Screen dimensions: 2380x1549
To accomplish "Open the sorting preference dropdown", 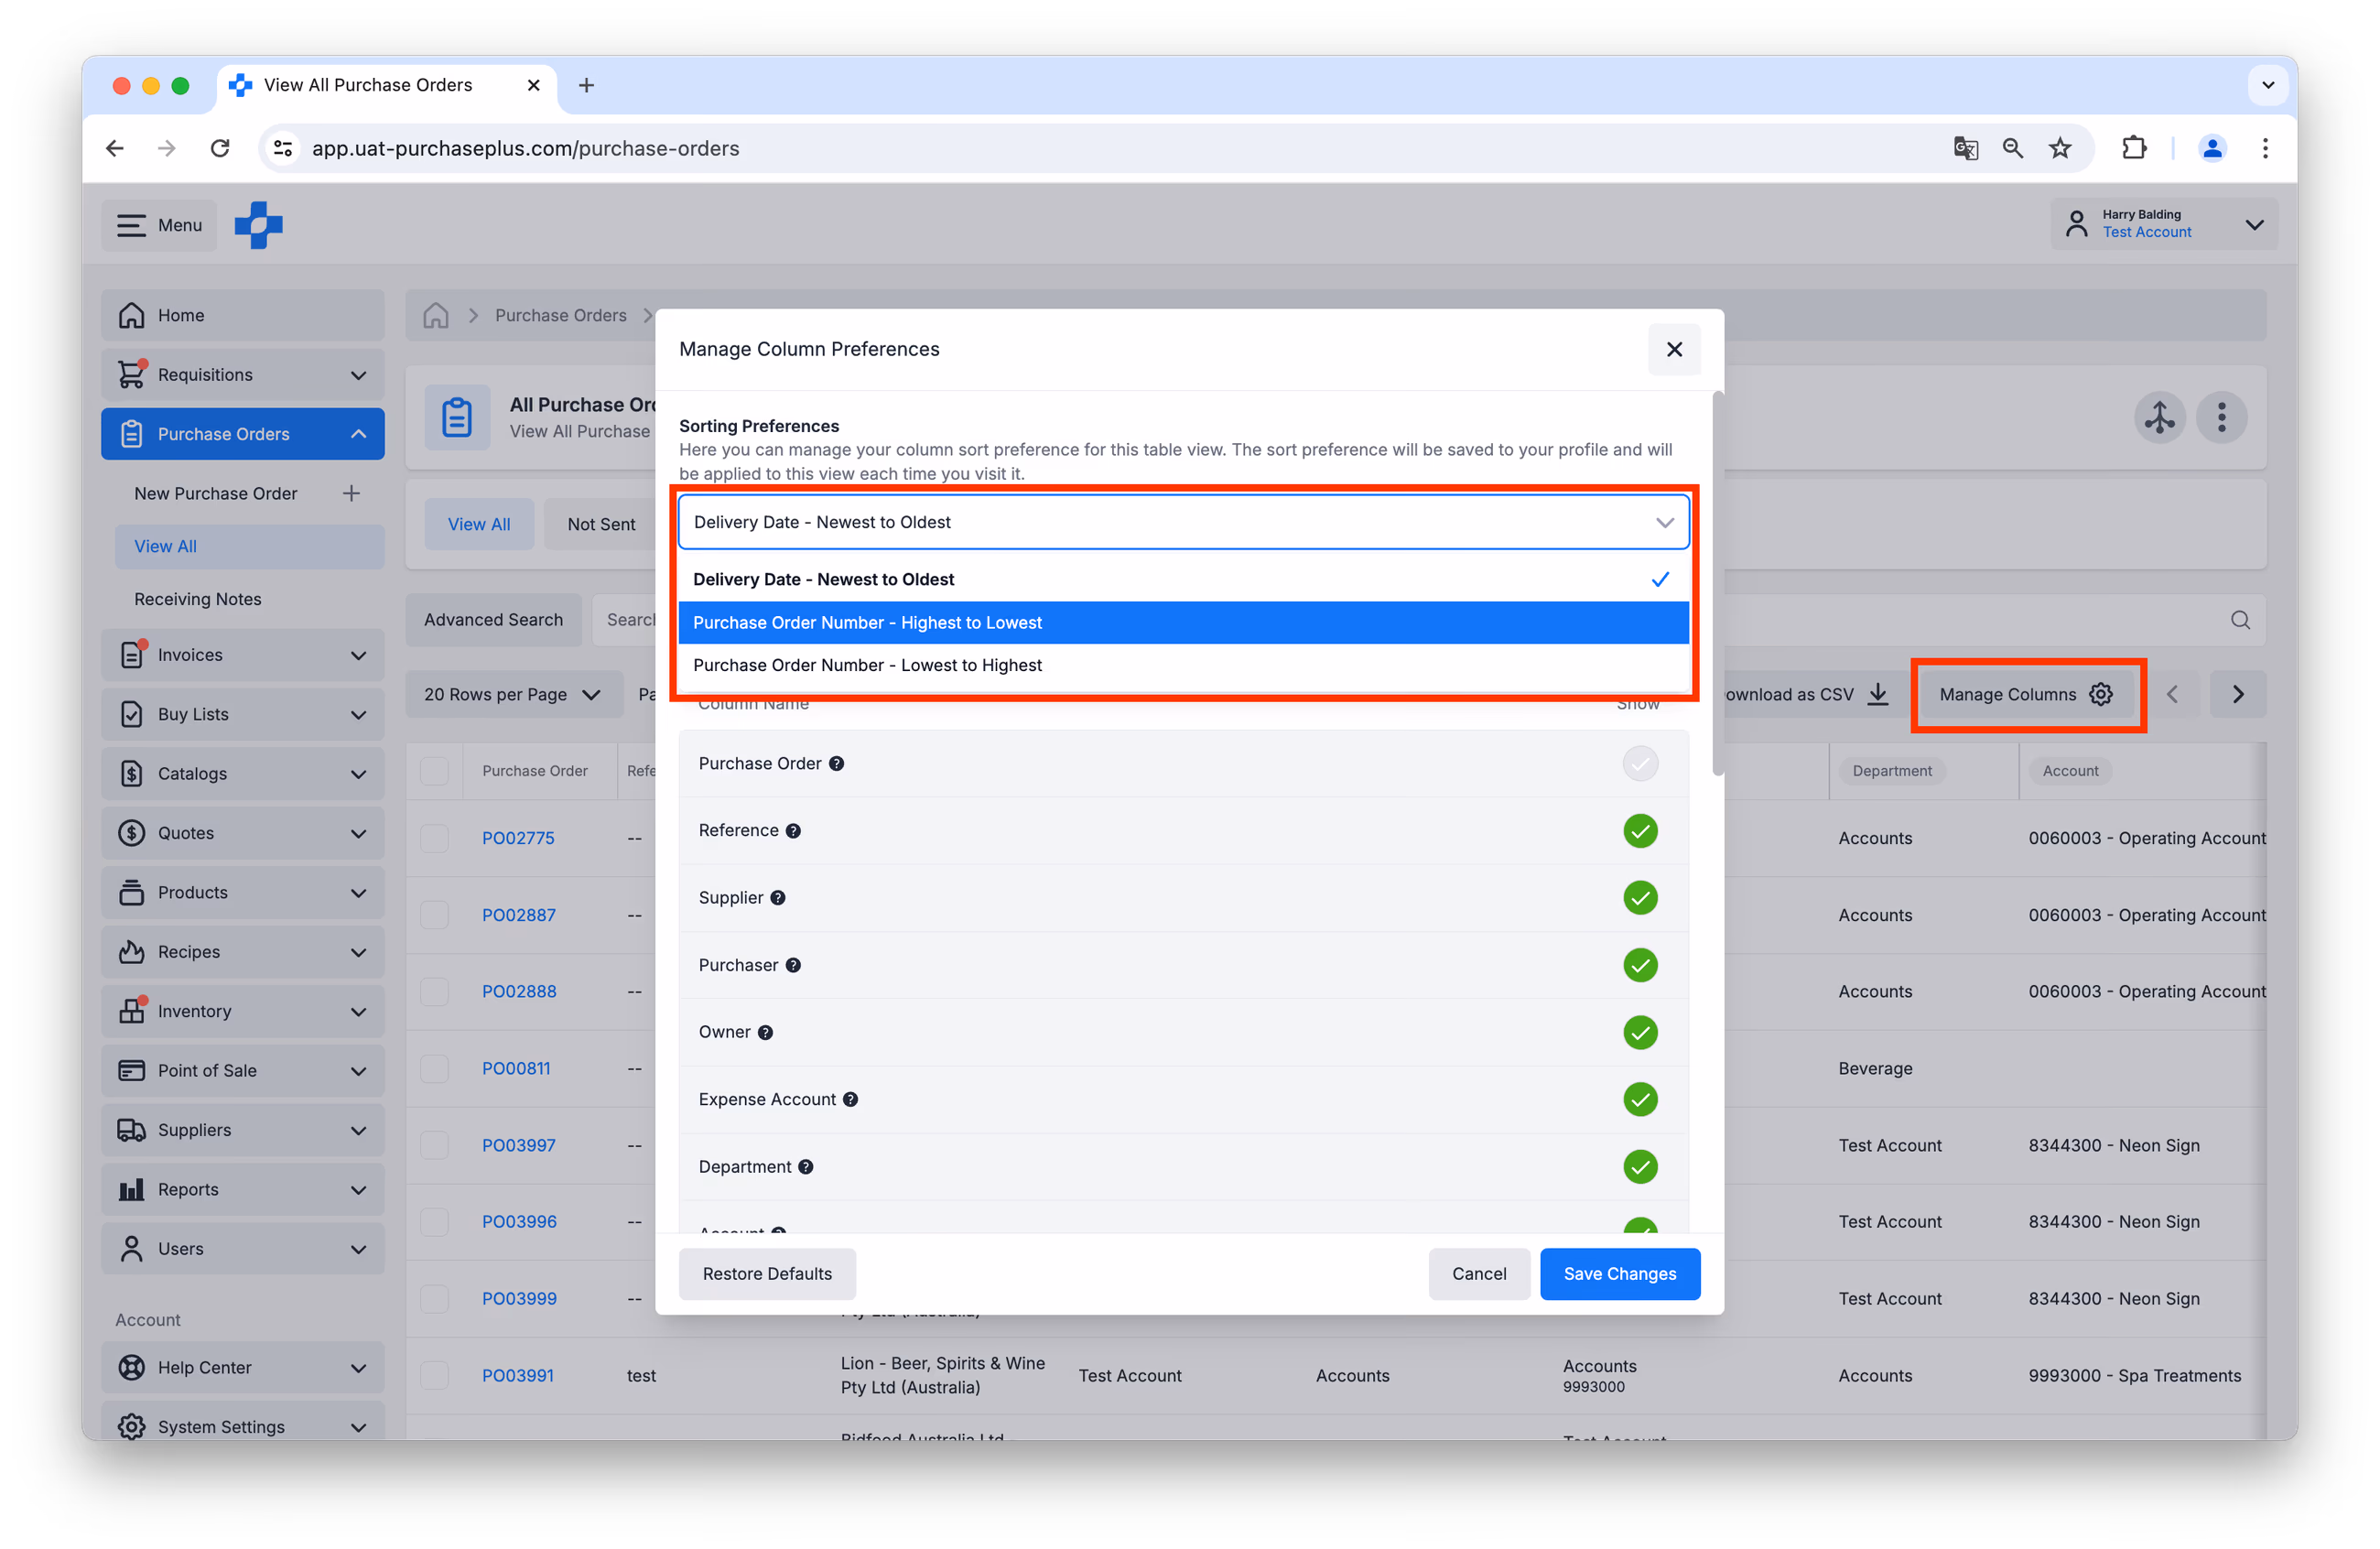I will coord(1183,522).
